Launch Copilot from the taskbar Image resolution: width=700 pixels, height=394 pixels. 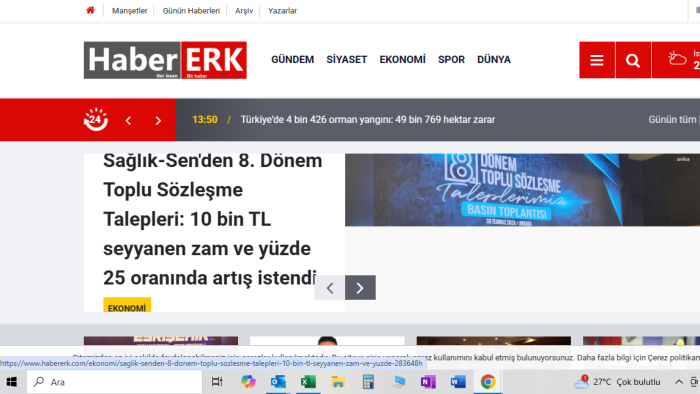tap(248, 382)
